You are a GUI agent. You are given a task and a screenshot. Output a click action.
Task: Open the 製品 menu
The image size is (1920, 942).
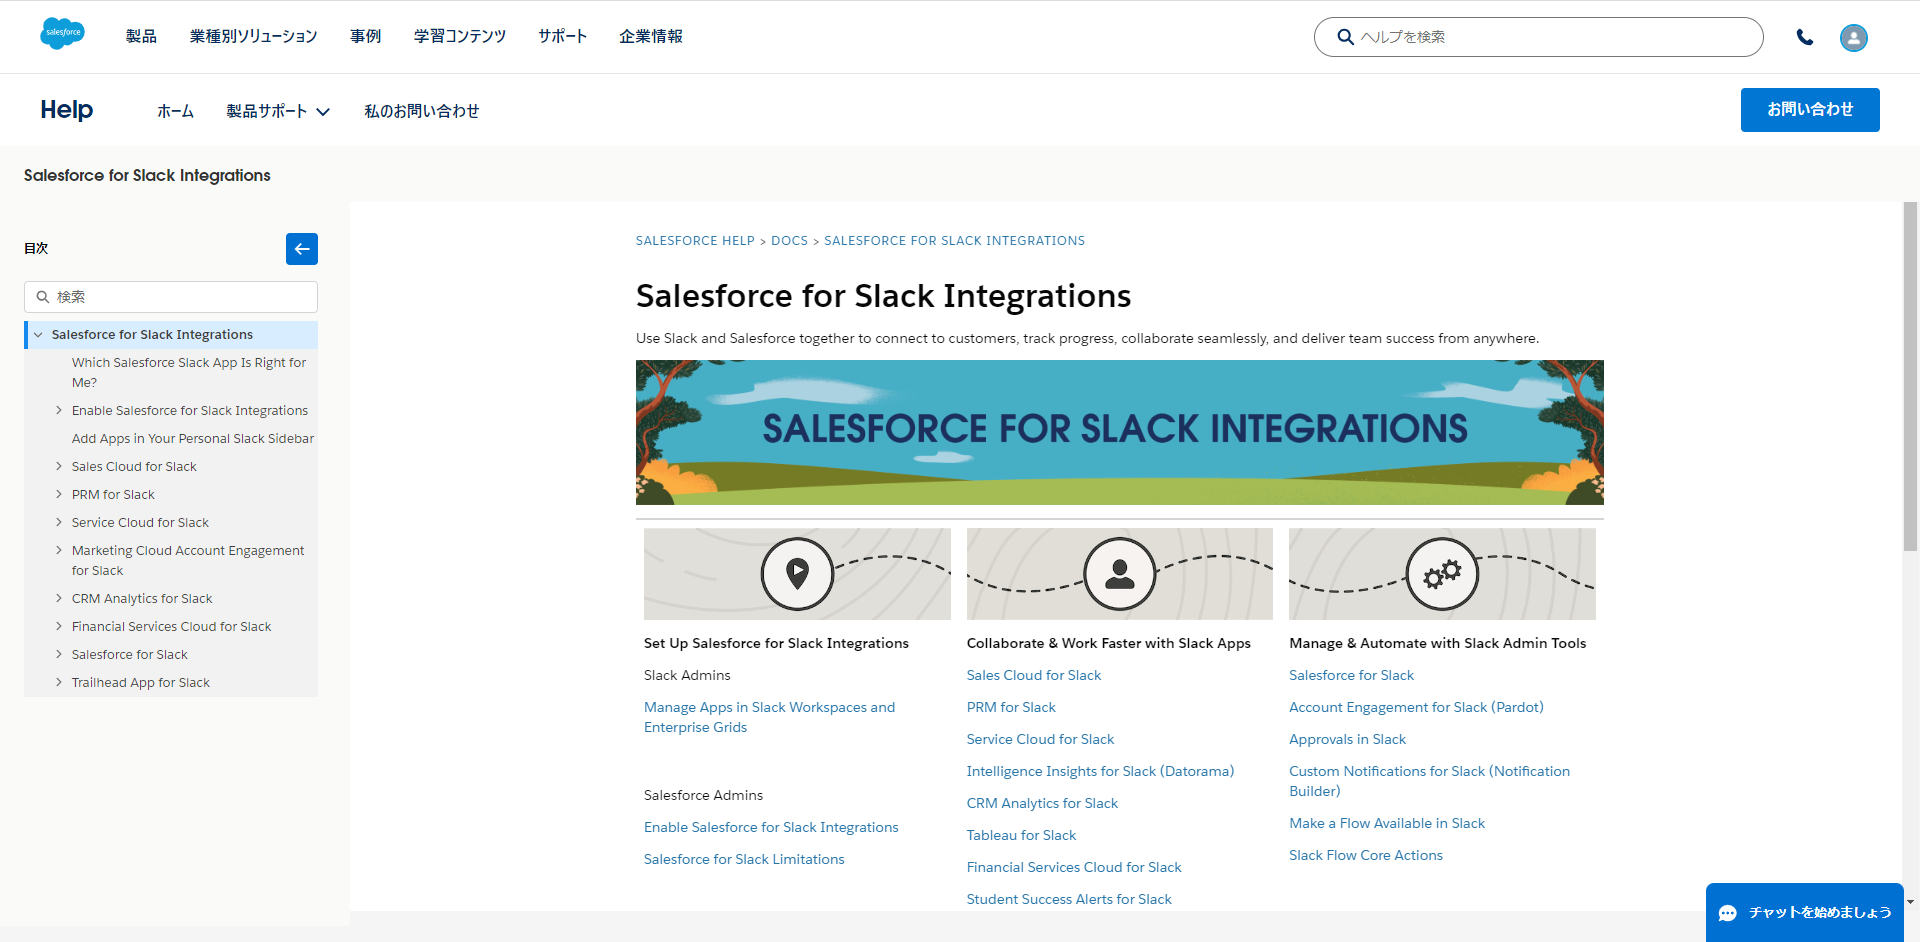click(141, 36)
